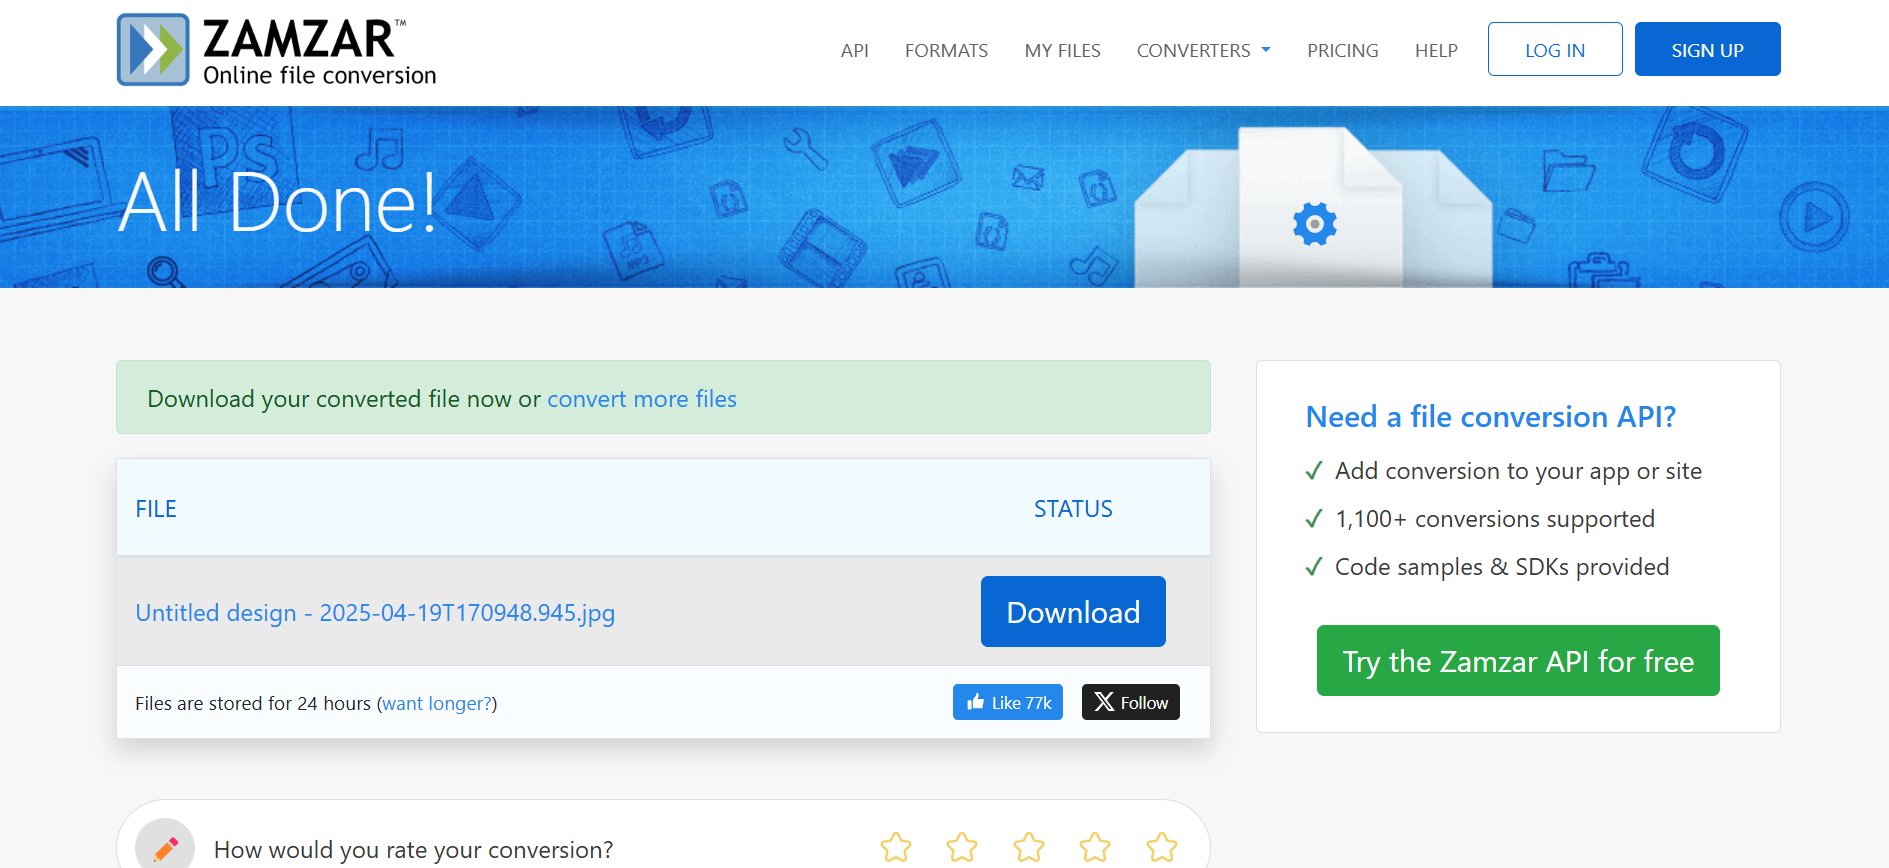The width and height of the screenshot is (1889, 868).
Task: Rate the conversion three stars
Action: [1029, 848]
